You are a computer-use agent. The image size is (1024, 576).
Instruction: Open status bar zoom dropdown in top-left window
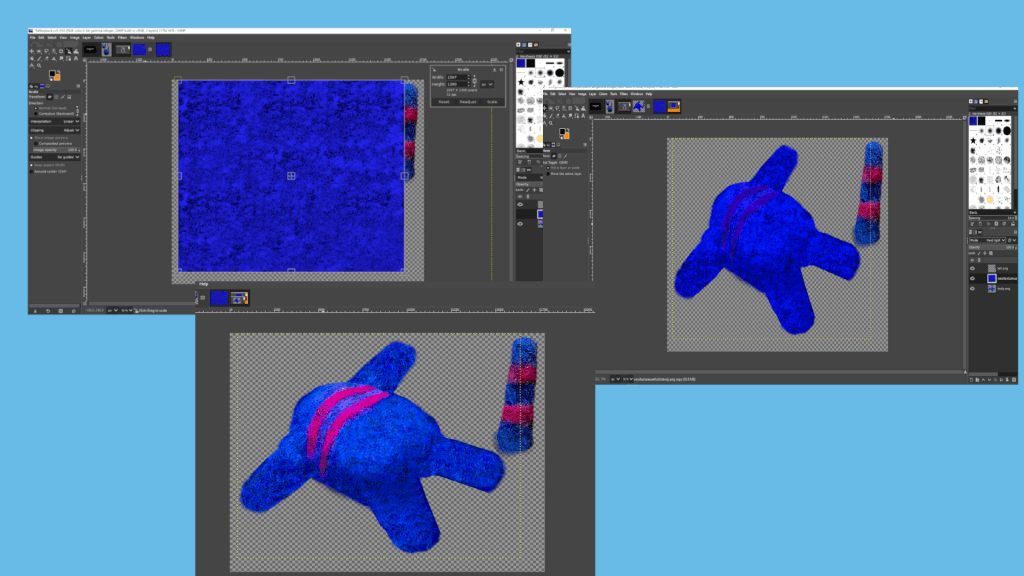126,310
